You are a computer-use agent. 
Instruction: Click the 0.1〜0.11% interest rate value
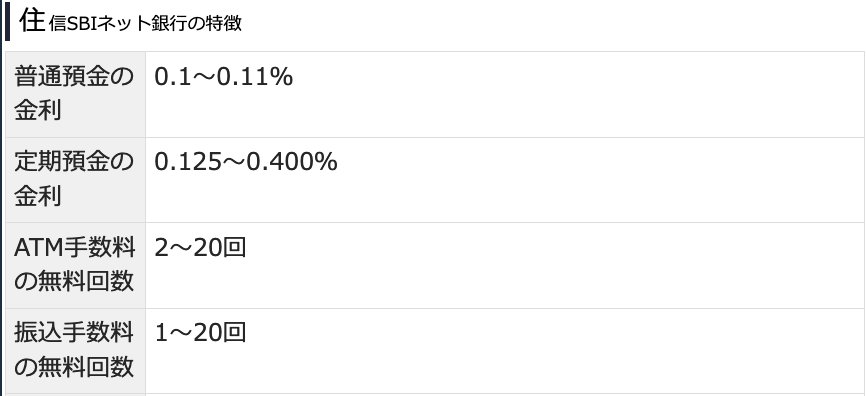click(x=223, y=77)
